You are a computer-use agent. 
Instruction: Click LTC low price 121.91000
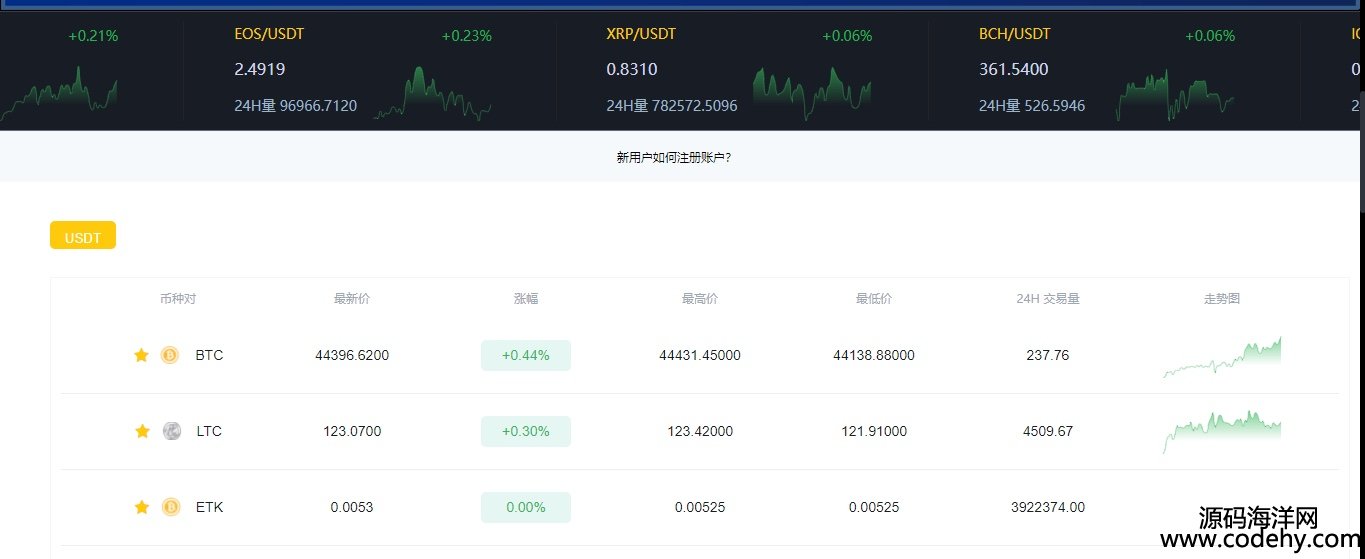[874, 431]
